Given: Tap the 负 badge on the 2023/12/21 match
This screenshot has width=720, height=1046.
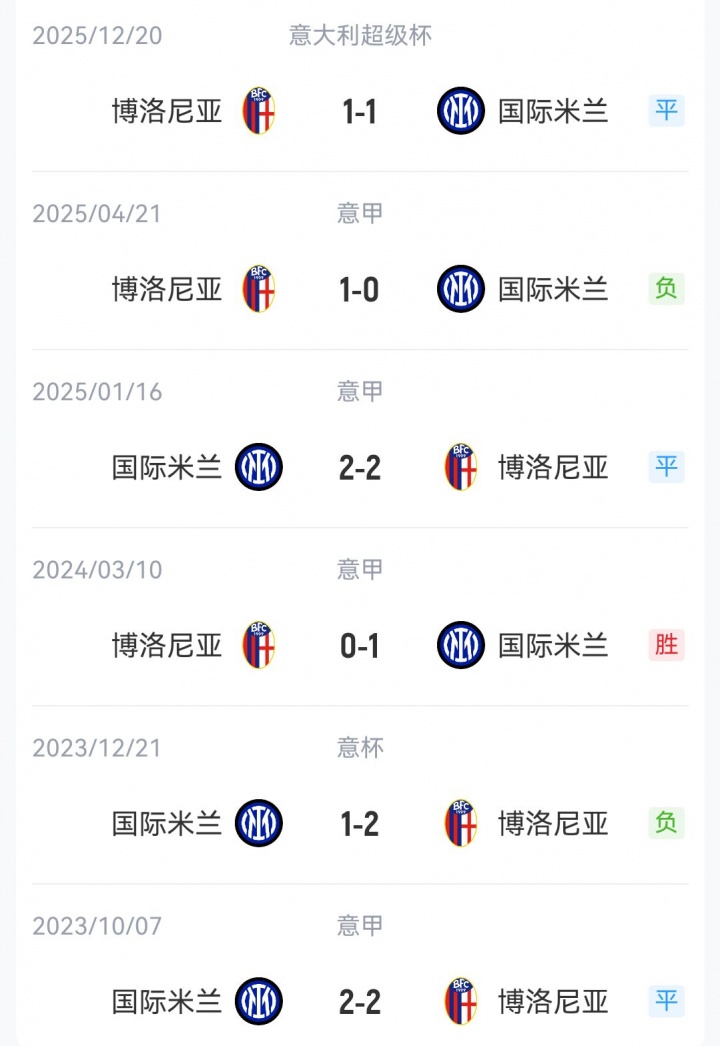Looking at the screenshot, I should tap(666, 823).
